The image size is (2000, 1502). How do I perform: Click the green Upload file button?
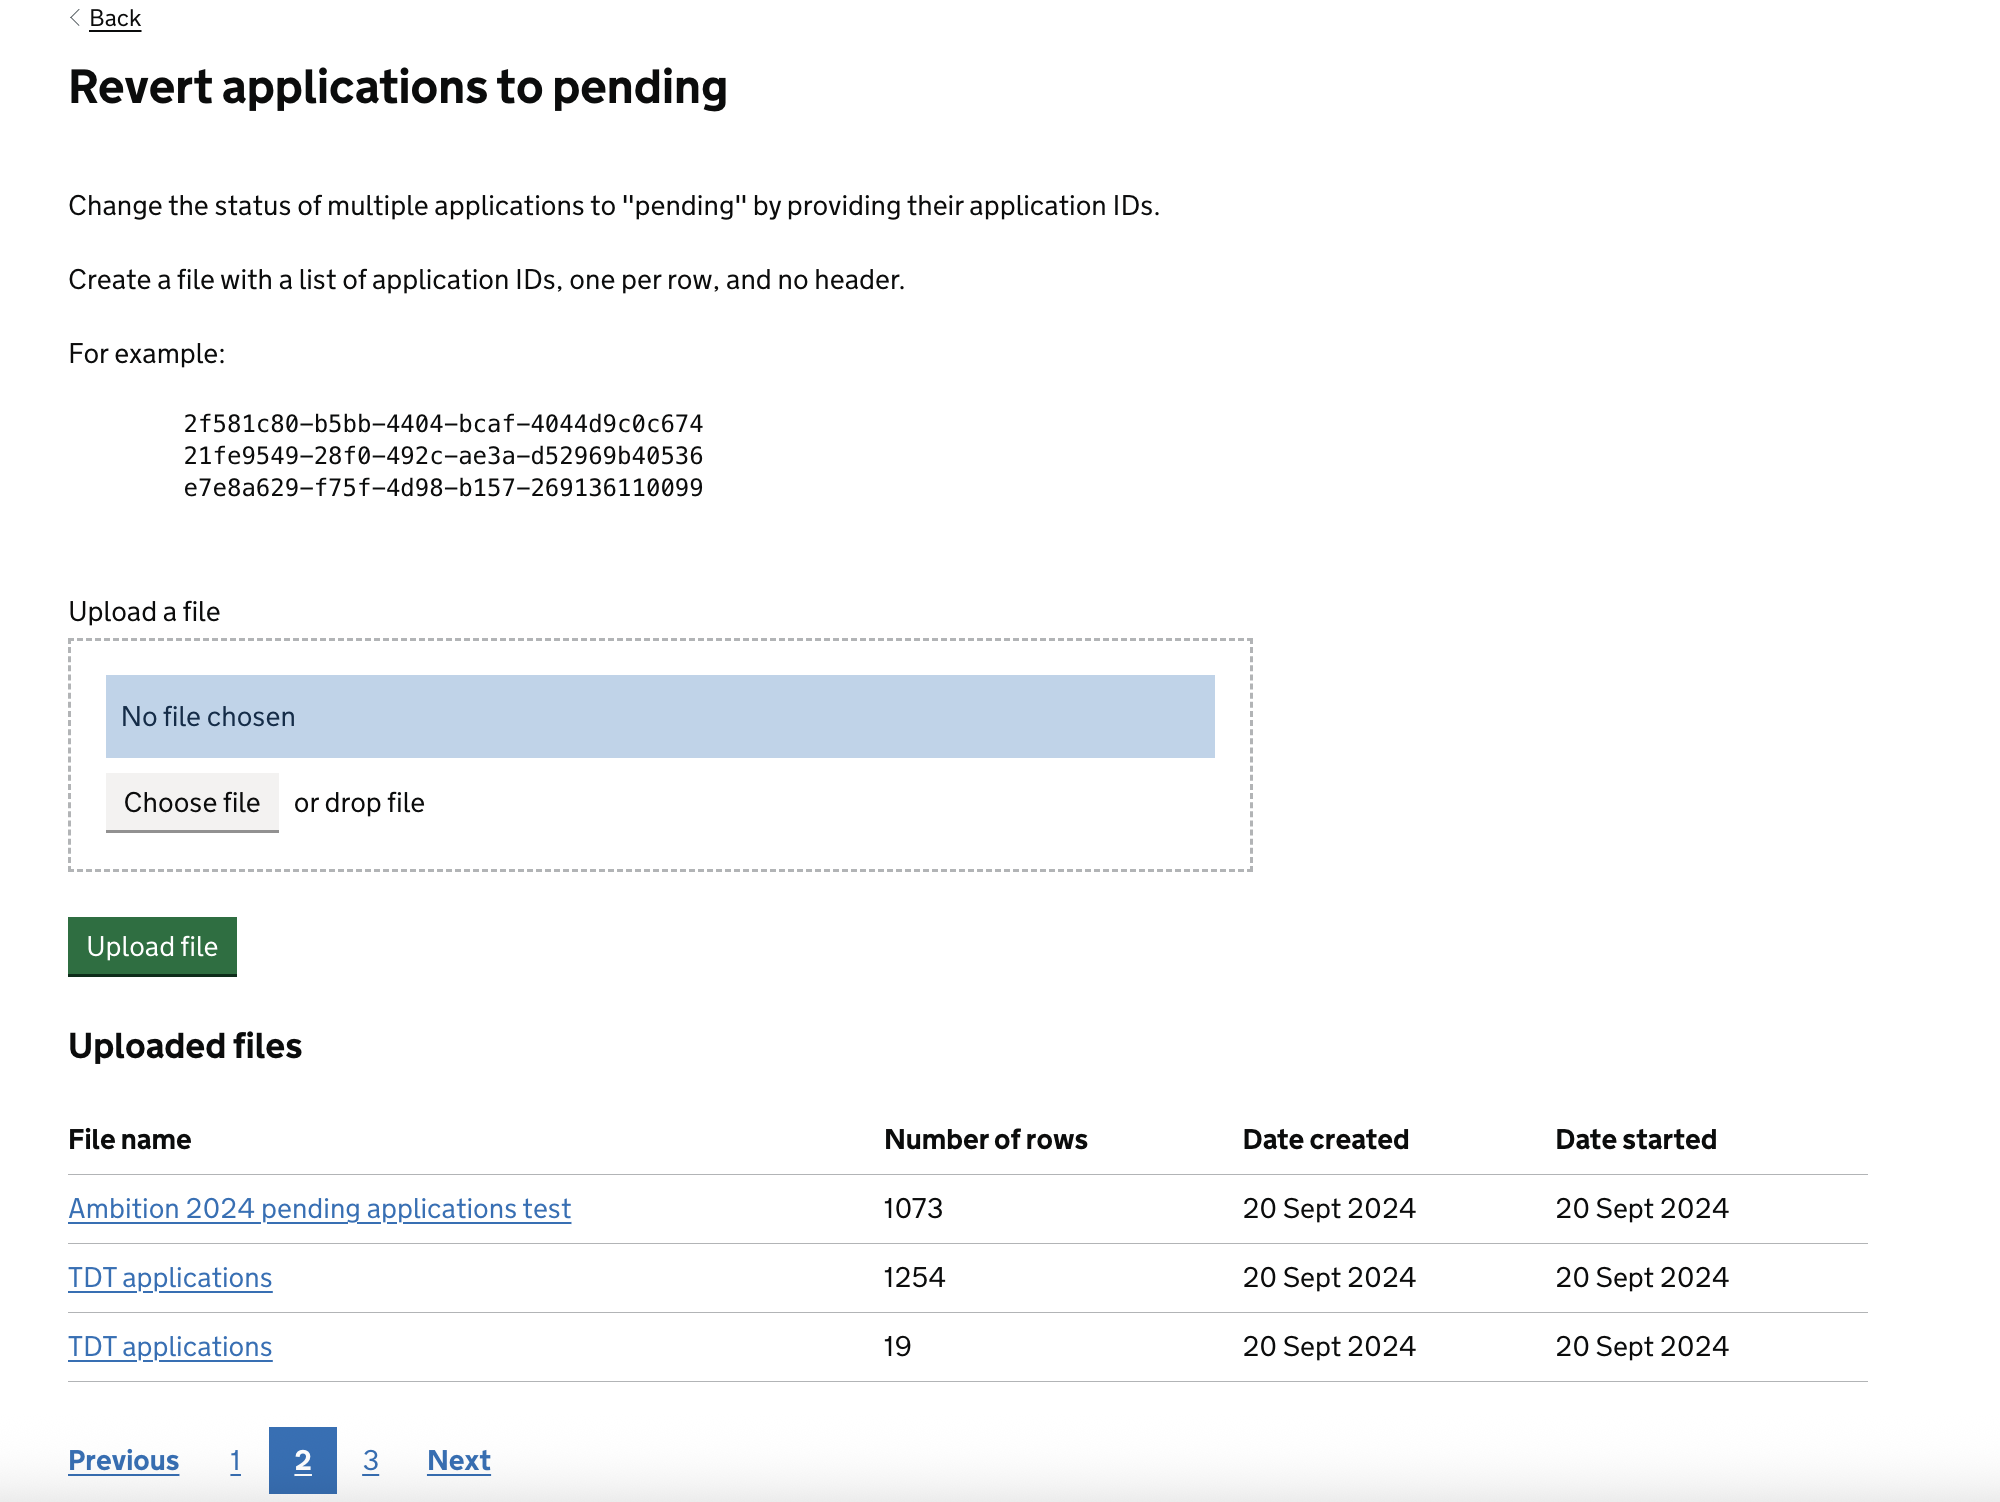(152, 946)
